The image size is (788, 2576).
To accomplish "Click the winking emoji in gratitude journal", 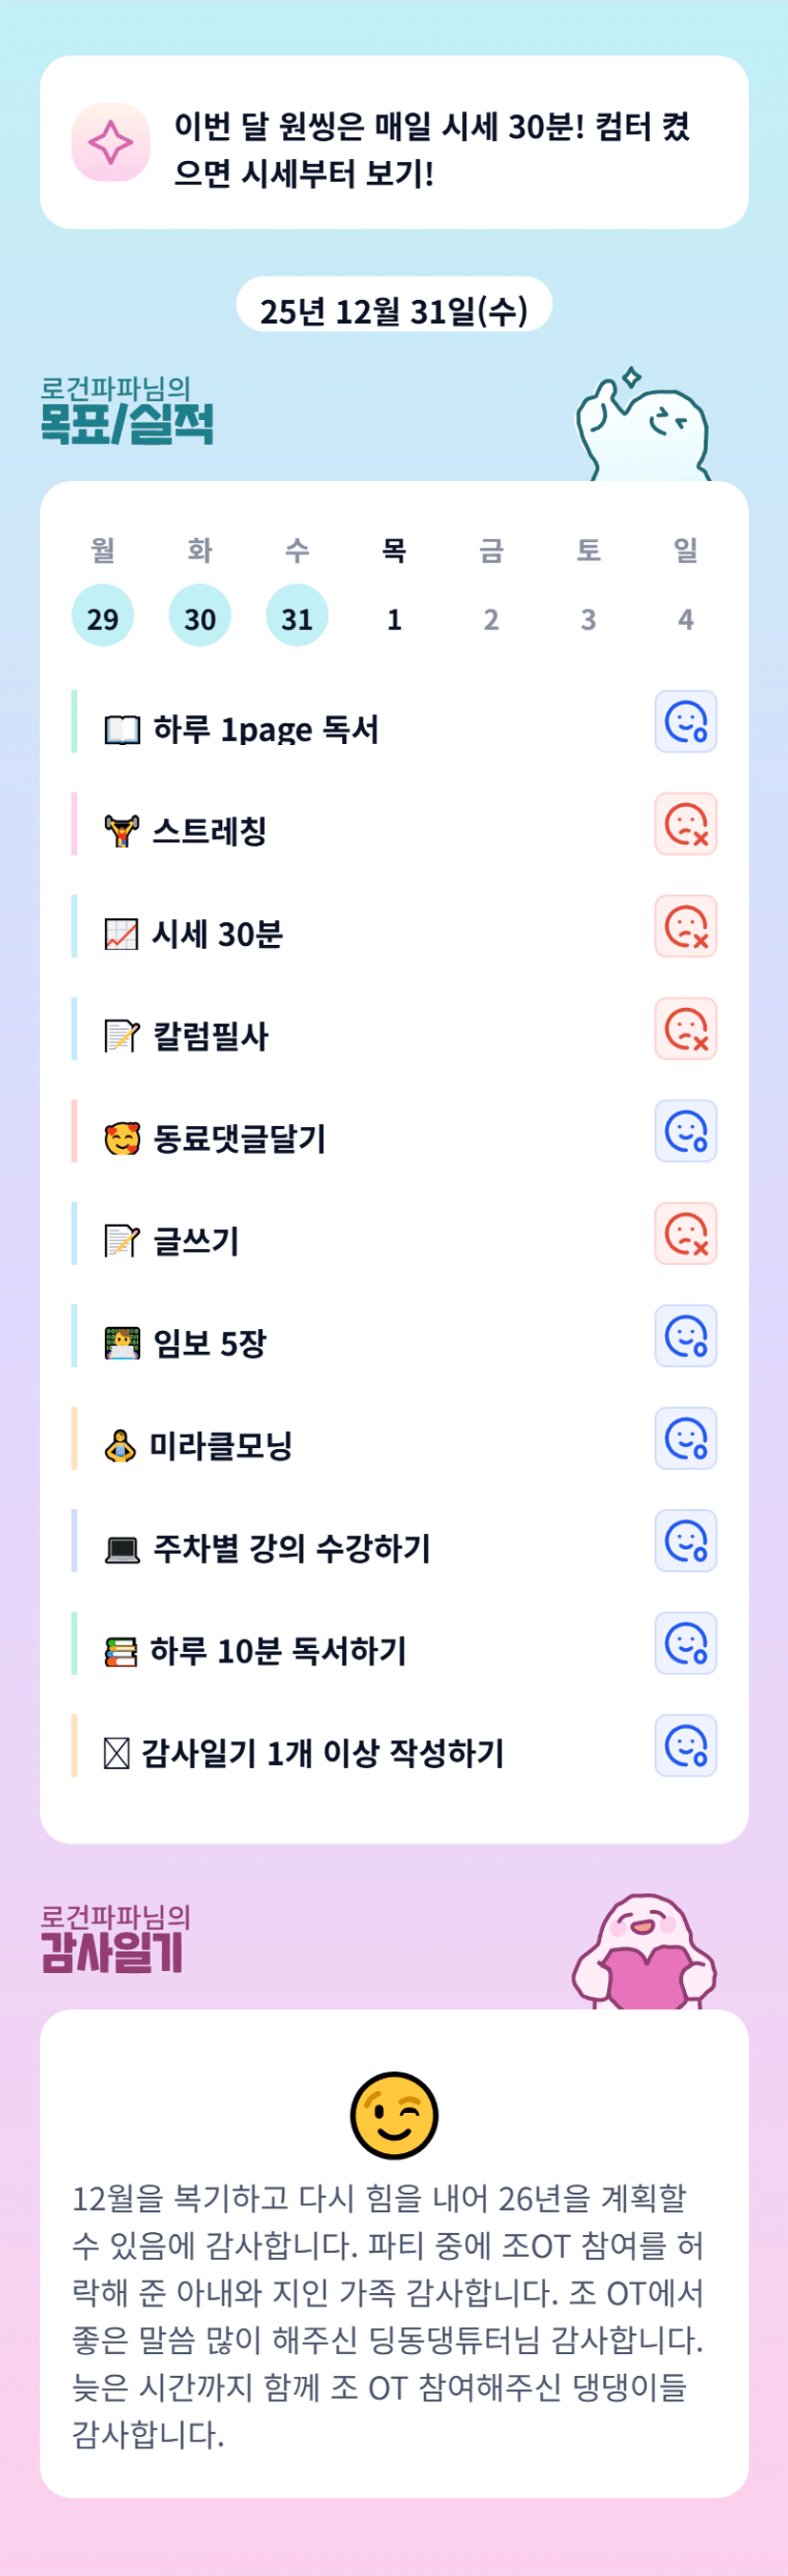I will [394, 2115].
